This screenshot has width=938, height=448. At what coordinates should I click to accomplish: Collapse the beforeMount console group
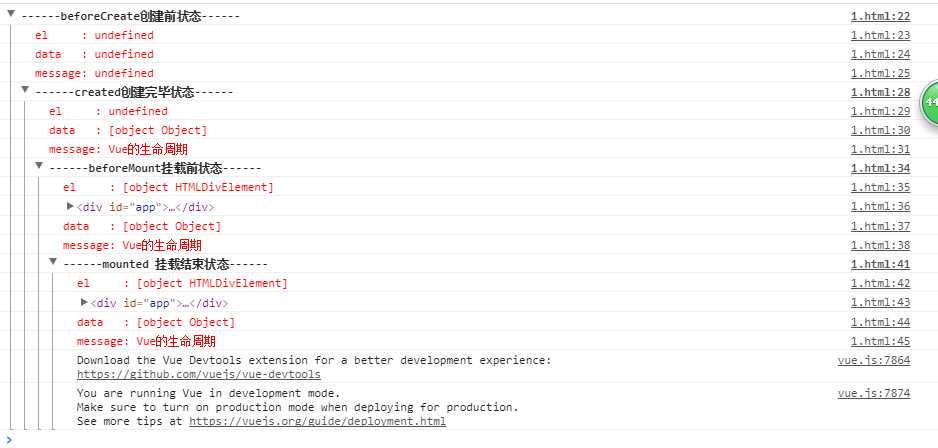click(x=39, y=167)
